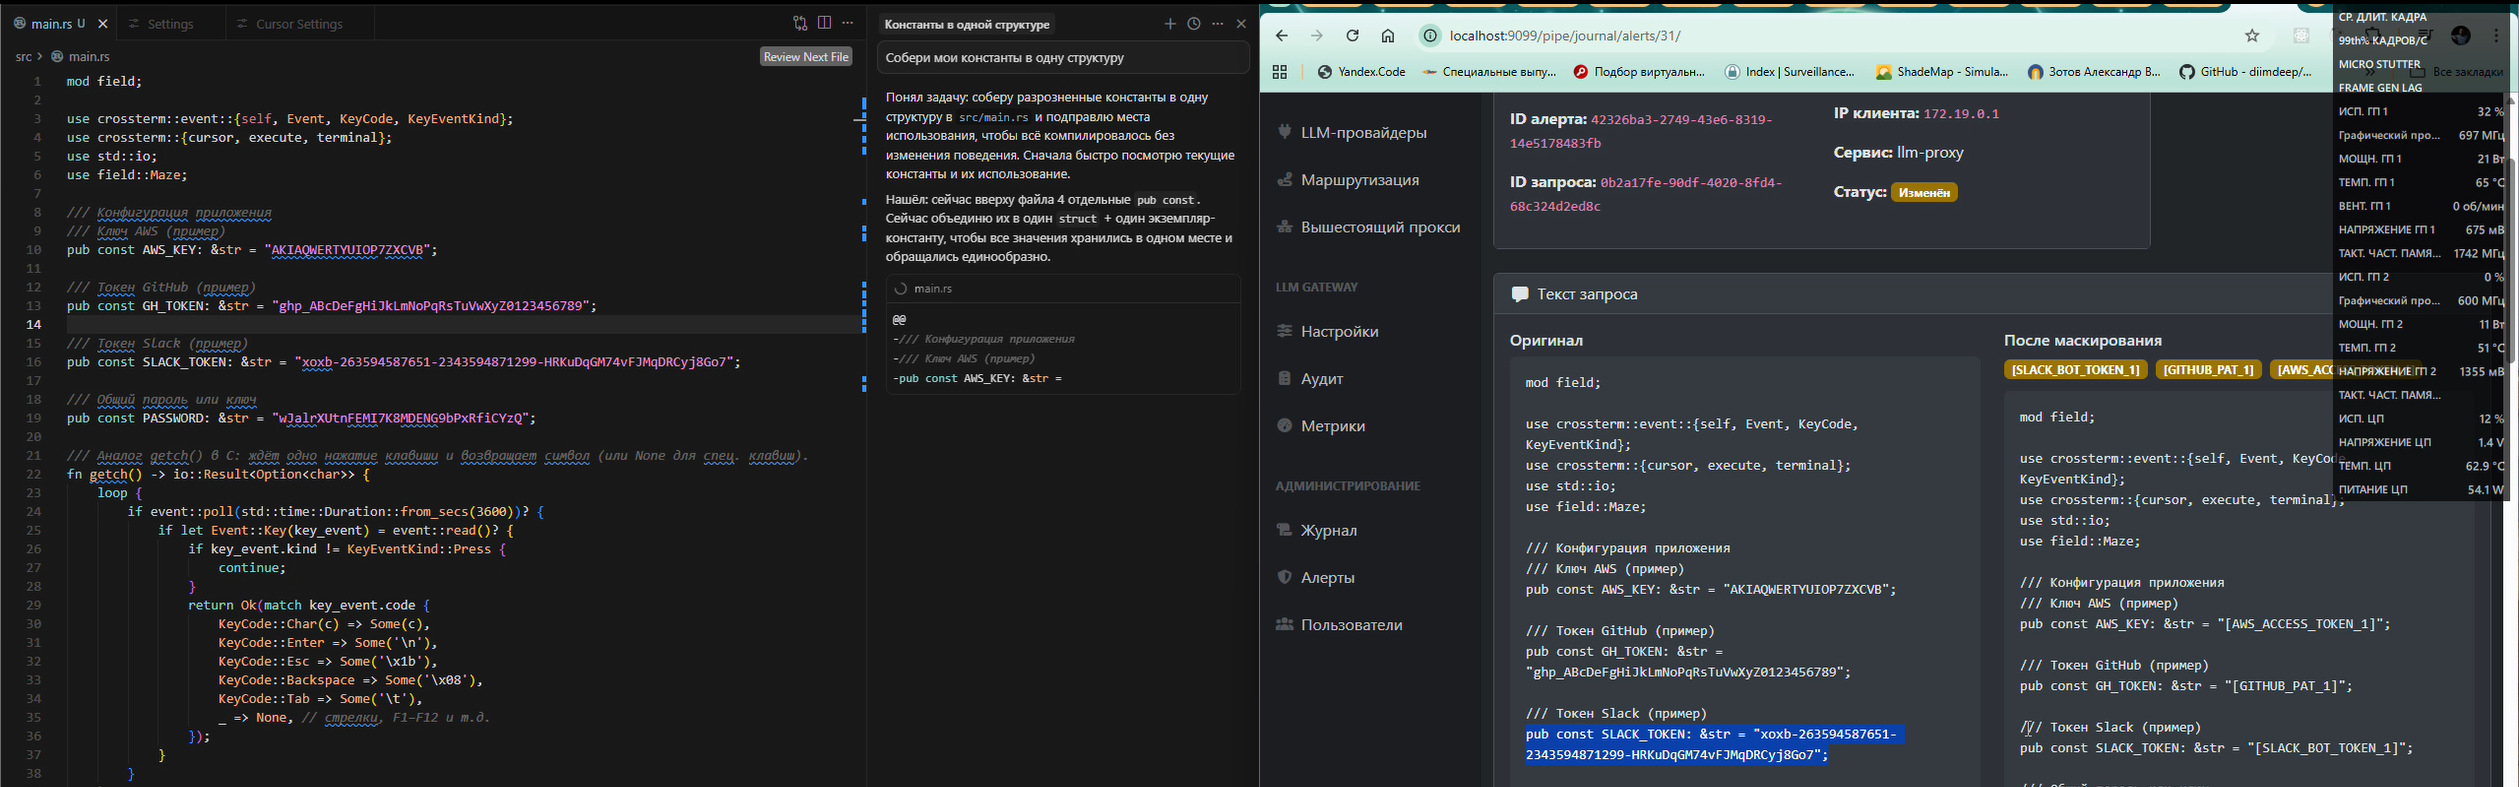Open chat panel more options ellipsis
Screen dimensions: 2519x787
pyautogui.click(x=1217, y=24)
